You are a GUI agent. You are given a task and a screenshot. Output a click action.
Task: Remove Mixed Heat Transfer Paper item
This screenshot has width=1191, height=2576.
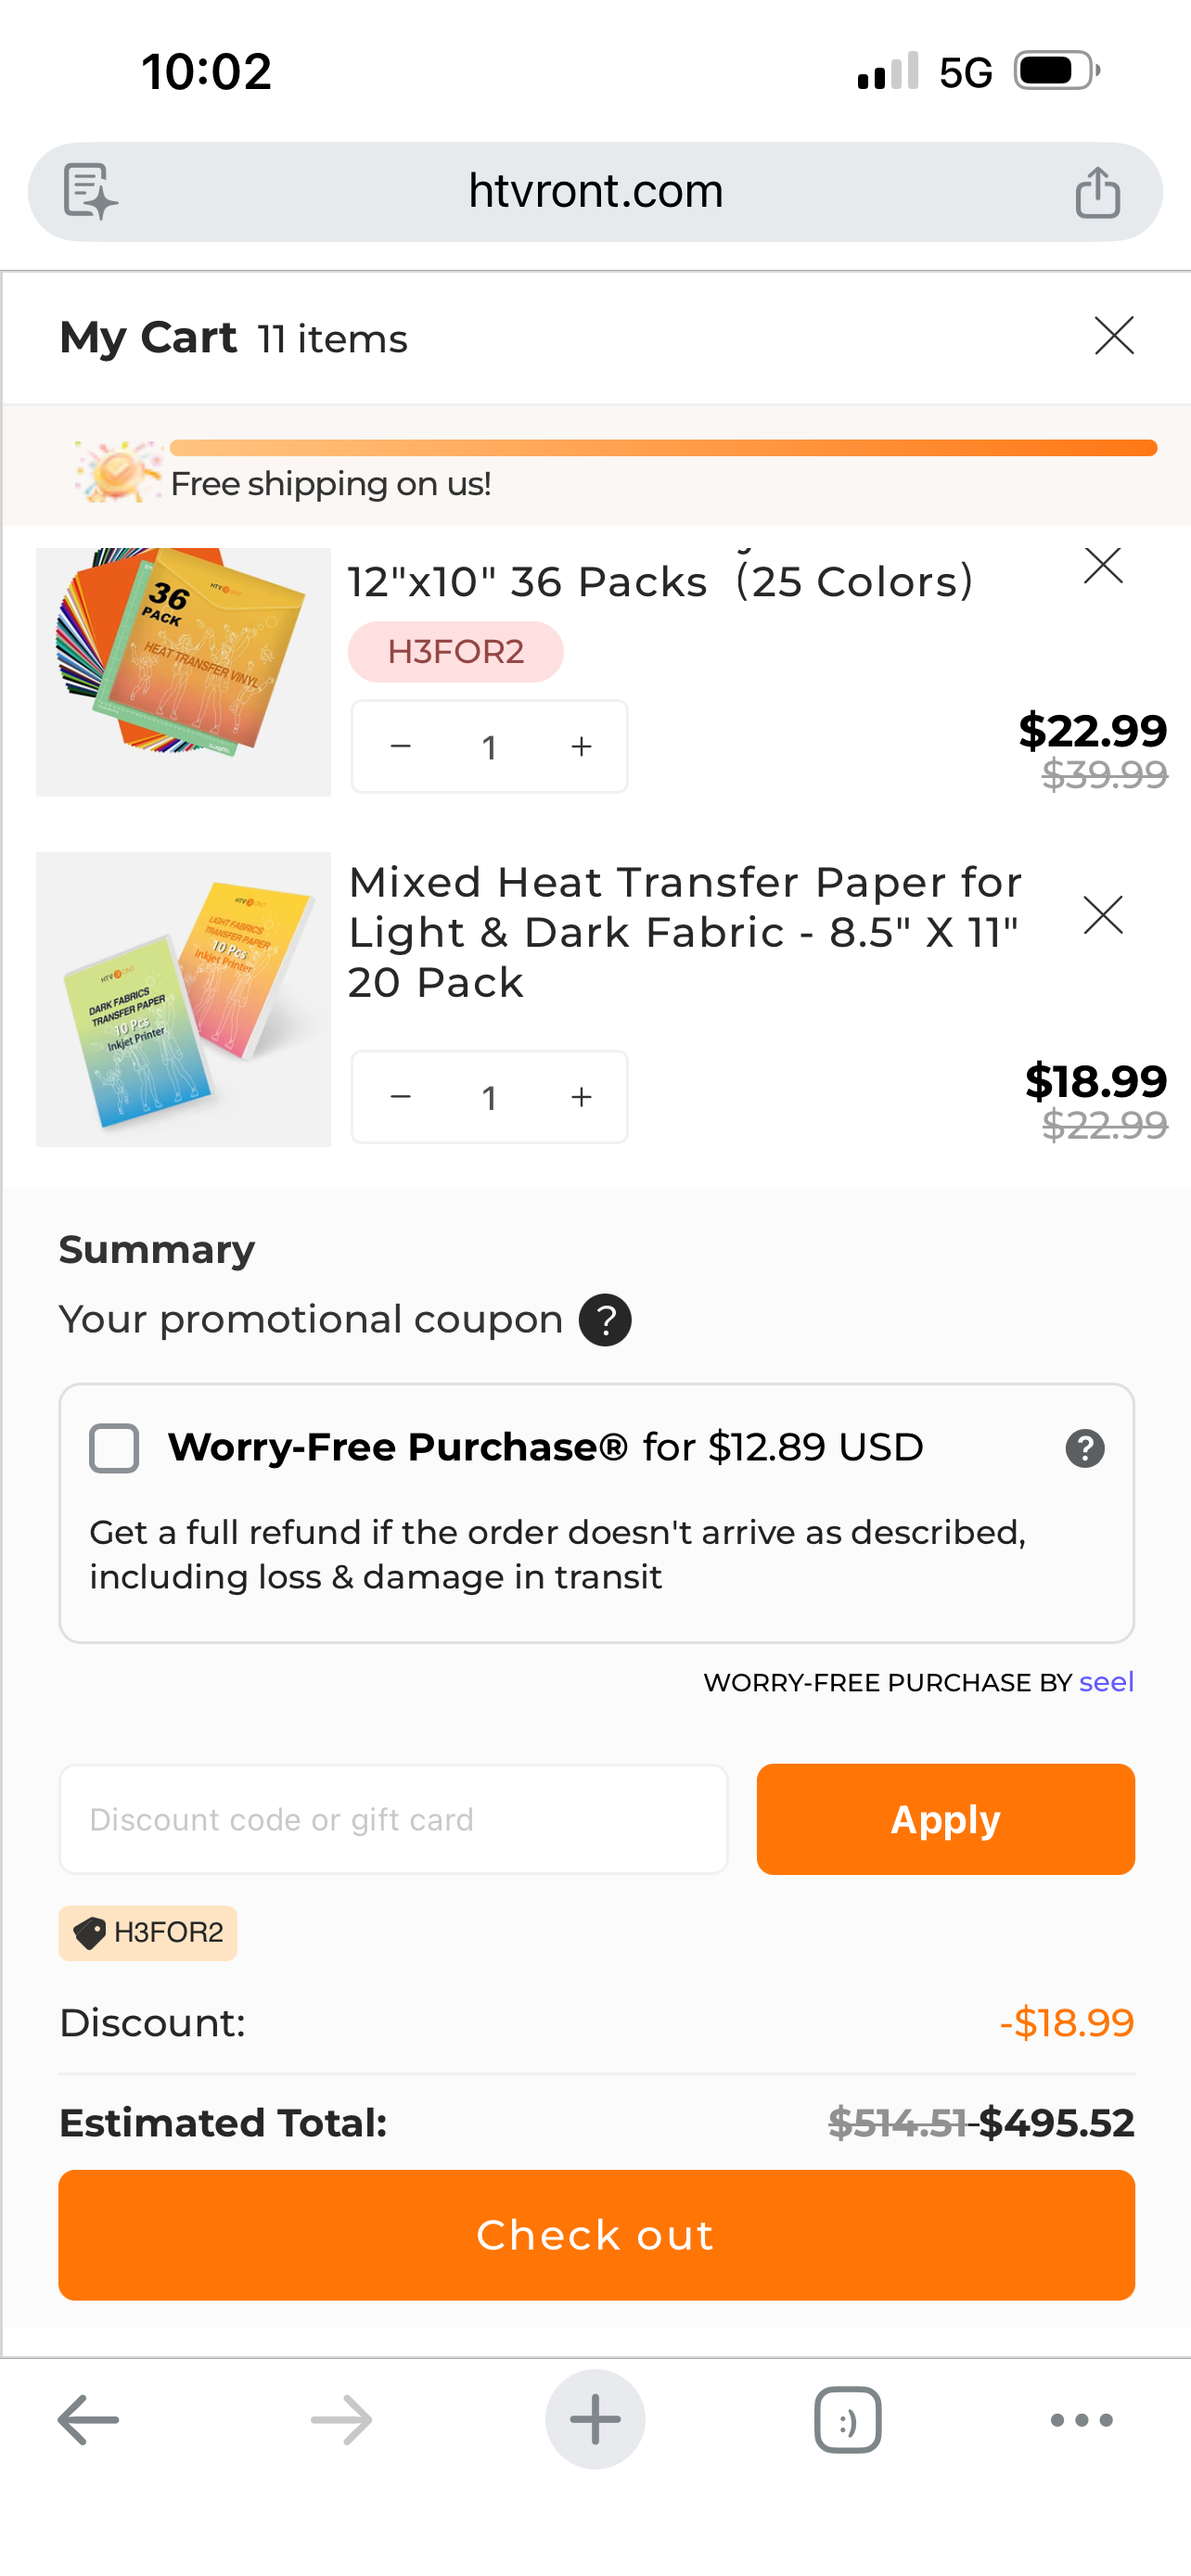pos(1103,915)
